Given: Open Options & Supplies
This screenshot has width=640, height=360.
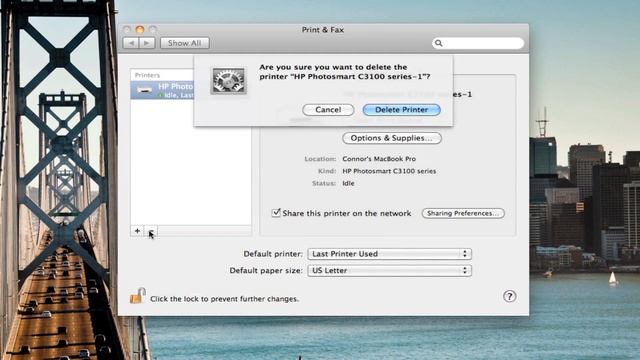Looking at the screenshot, I should pyautogui.click(x=392, y=138).
